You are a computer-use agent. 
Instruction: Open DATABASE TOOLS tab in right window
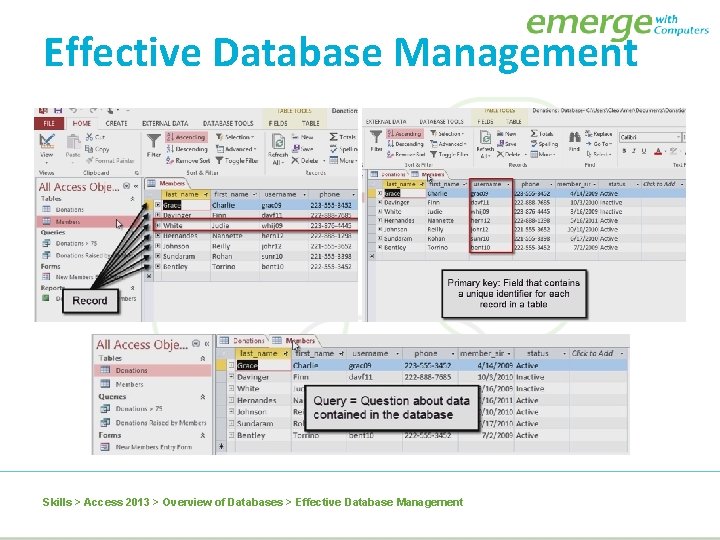441,122
